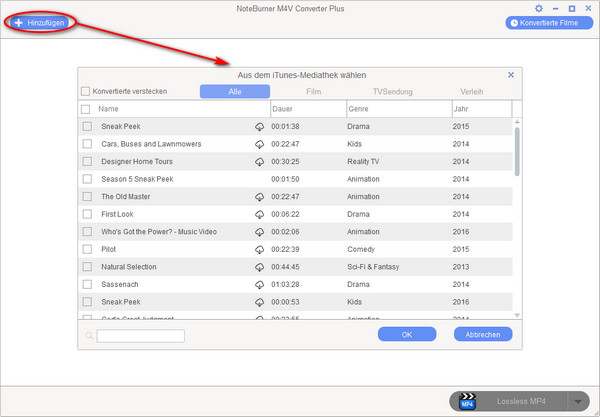This screenshot has width=600, height=417.
Task: Select Season 5 Sneak Peek title text
Action: point(137,179)
